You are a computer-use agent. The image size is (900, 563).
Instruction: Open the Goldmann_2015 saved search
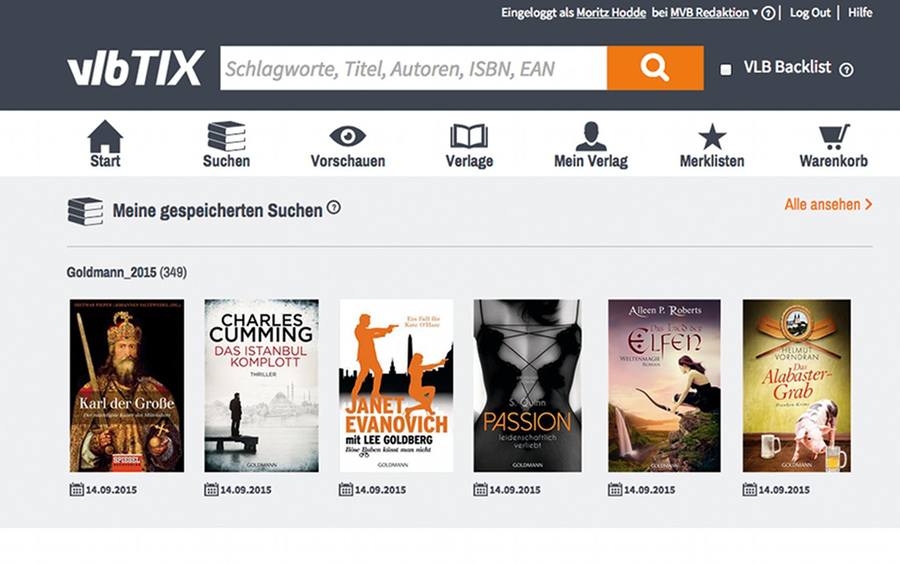click(126, 272)
